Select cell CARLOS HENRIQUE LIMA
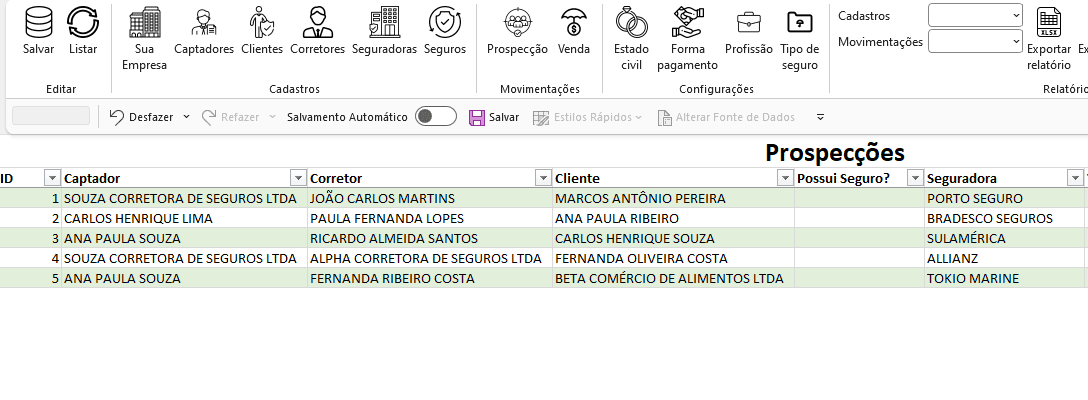The image size is (1088, 400). tap(185, 219)
